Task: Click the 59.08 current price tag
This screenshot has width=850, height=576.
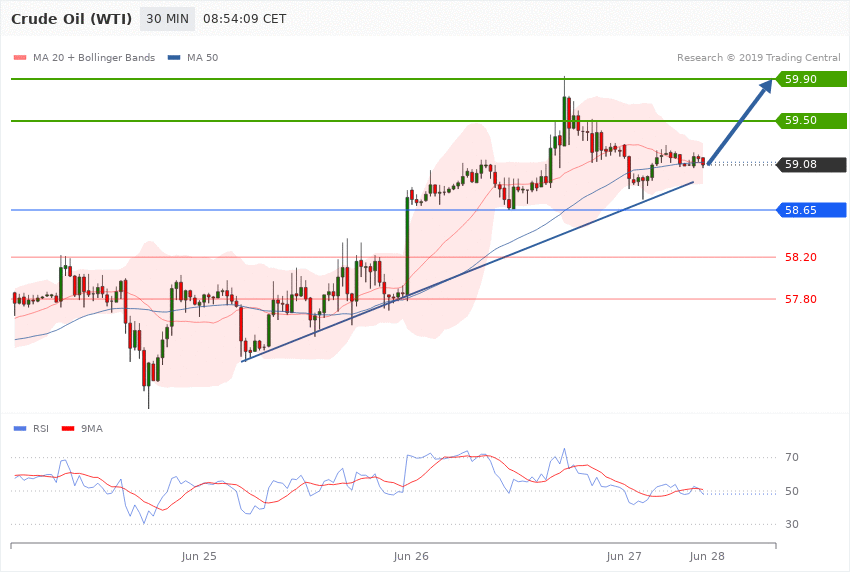Action: 811,164
